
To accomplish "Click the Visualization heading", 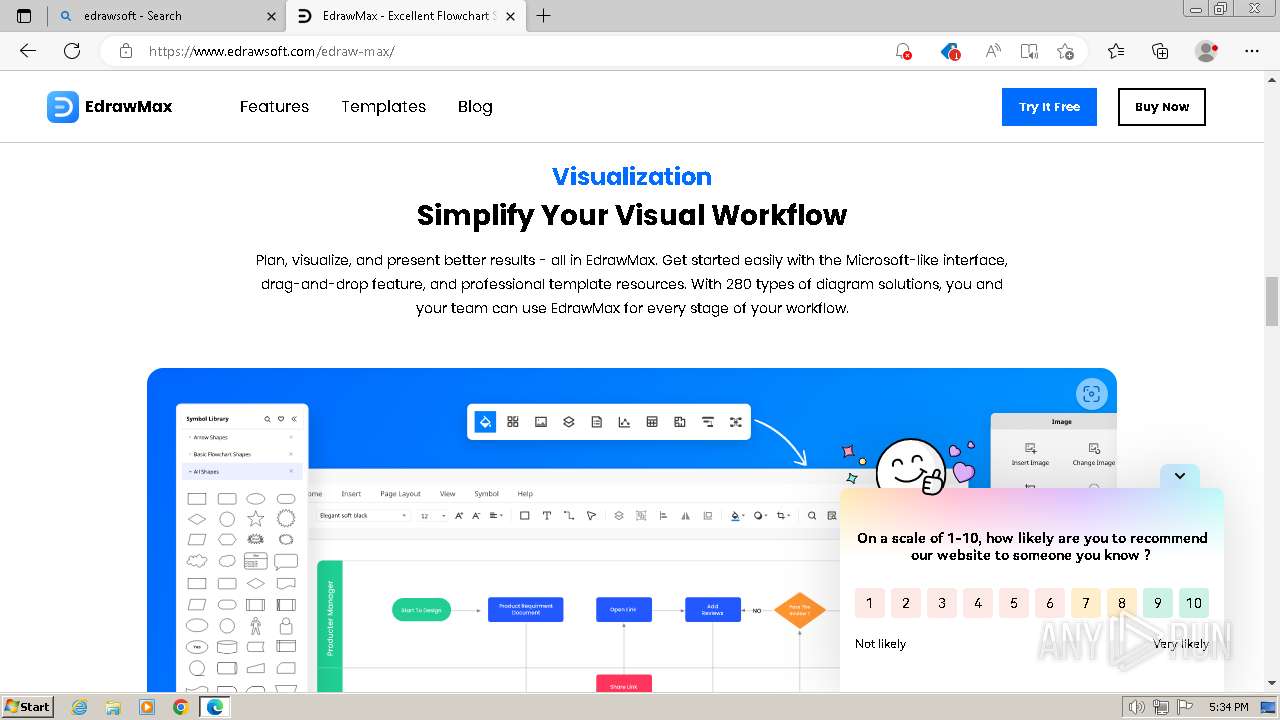I will (632, 177).
